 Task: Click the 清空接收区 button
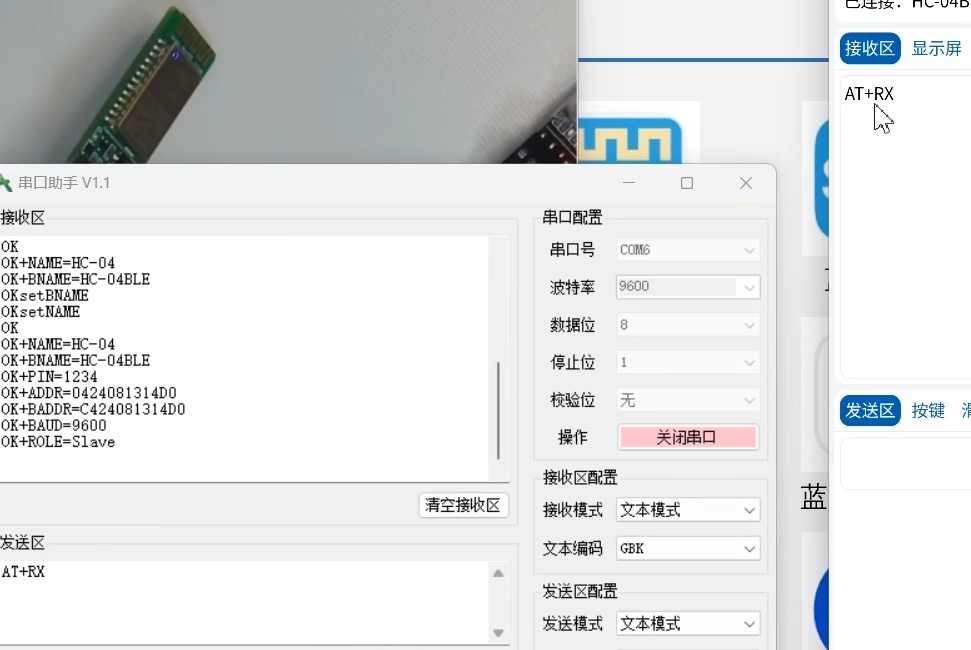[x=463, y=505]
